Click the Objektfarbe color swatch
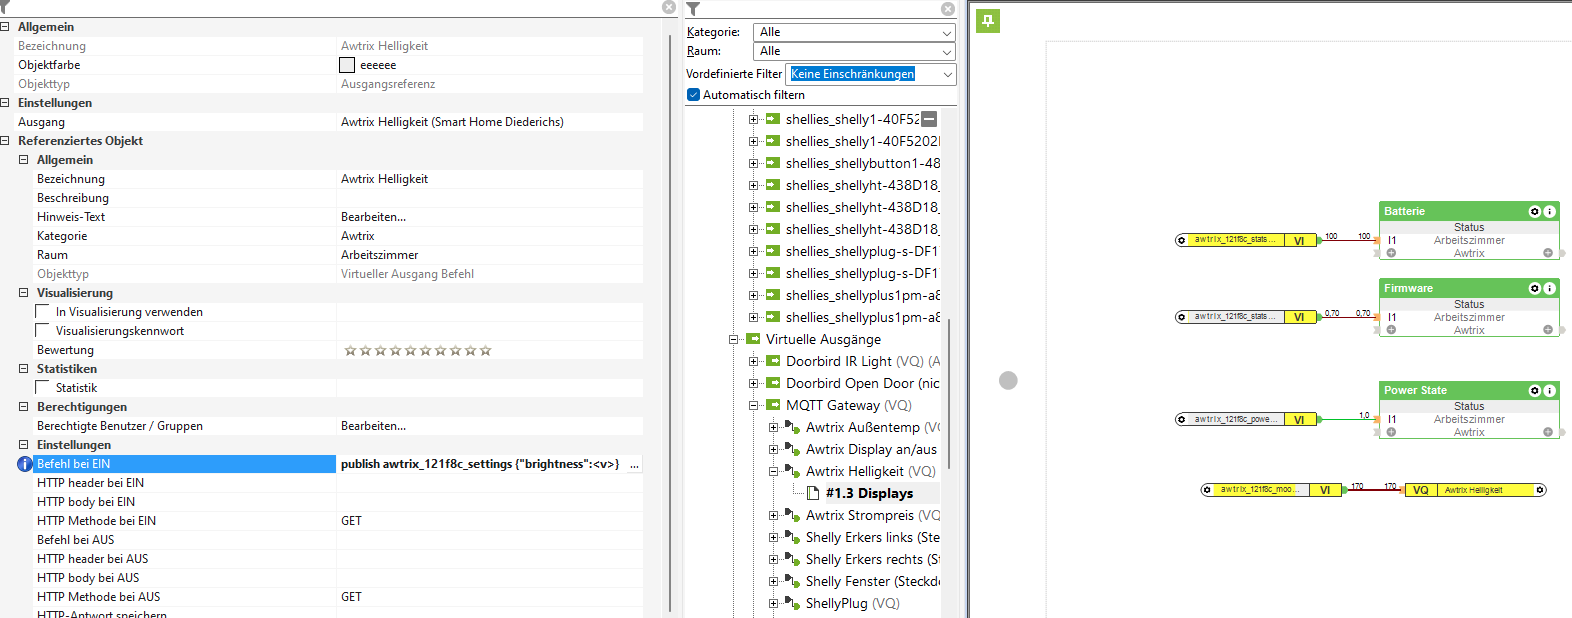The width and height of the screenshot is (1572, 618). [347, 65]
